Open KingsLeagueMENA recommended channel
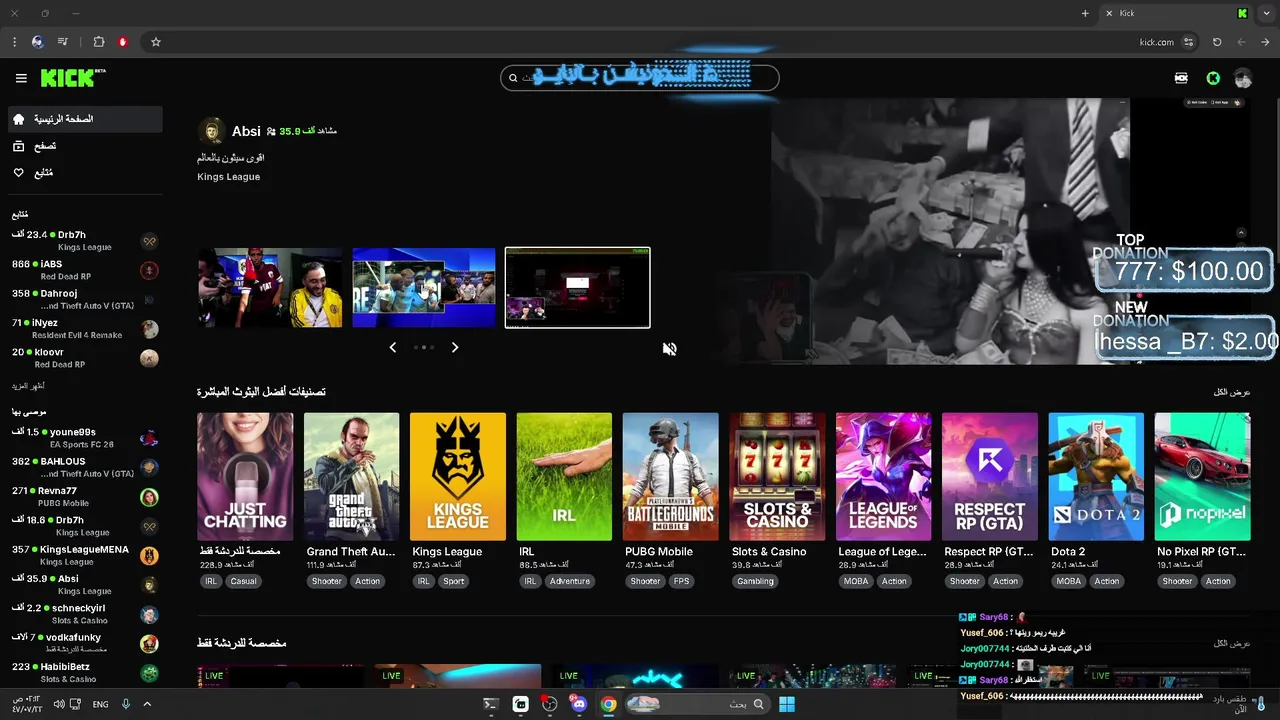 click(x=84, y=555)
